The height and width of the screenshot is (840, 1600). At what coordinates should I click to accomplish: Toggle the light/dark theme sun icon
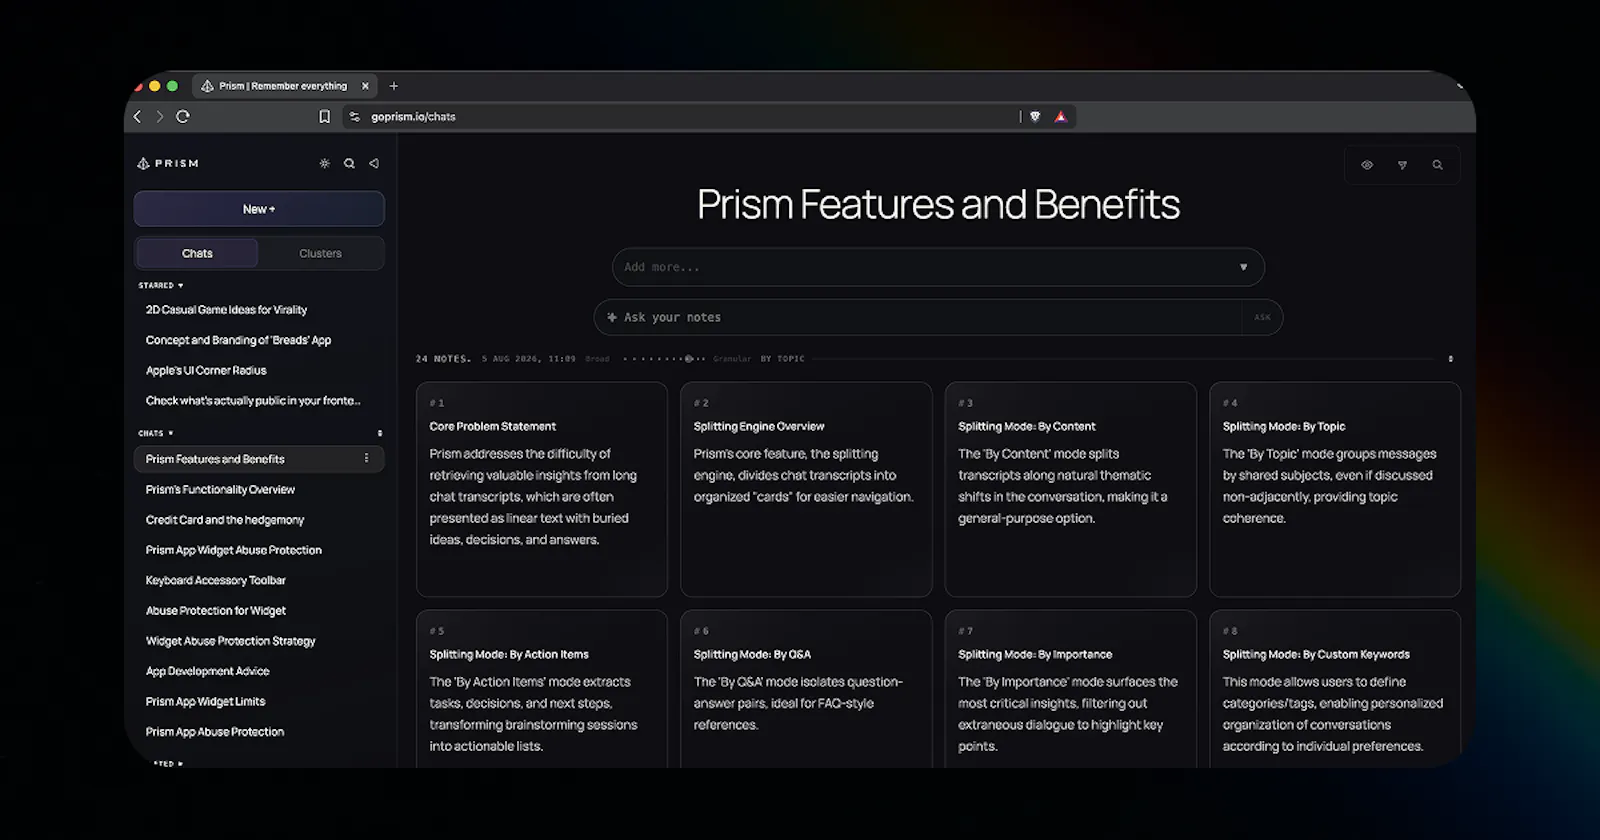pos(324,163)
